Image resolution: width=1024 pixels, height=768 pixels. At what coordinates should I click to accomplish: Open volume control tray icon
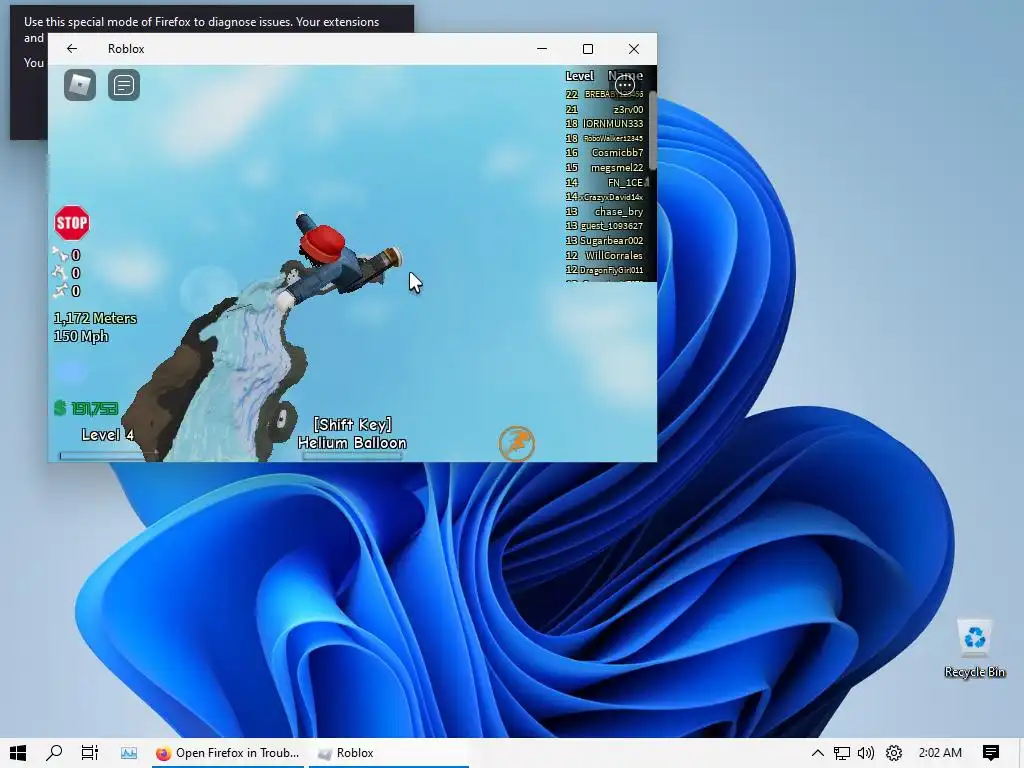point(866,753)
